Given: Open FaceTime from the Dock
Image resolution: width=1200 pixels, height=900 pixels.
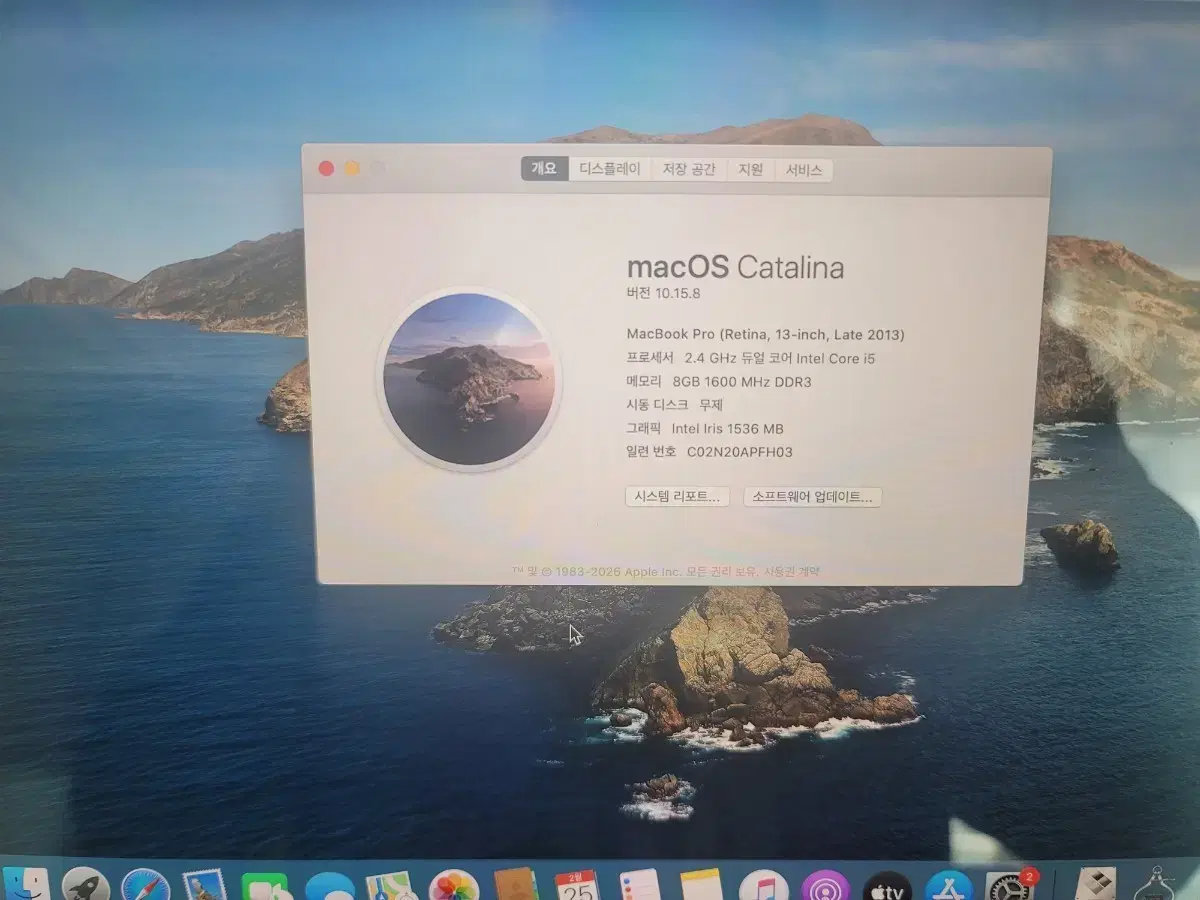Looking at the screenshot, I should (x=266, y=887).
